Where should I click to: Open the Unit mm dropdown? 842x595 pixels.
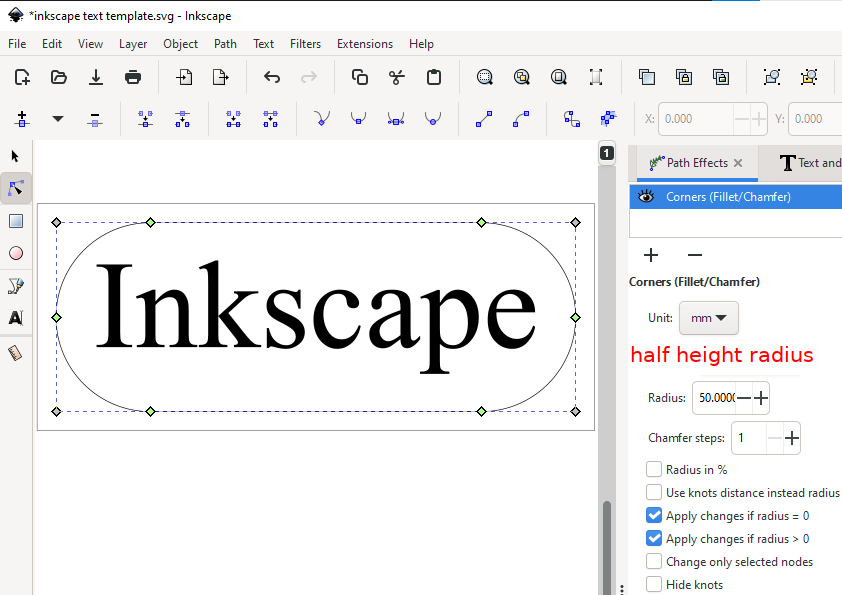[x=709, y=318]
